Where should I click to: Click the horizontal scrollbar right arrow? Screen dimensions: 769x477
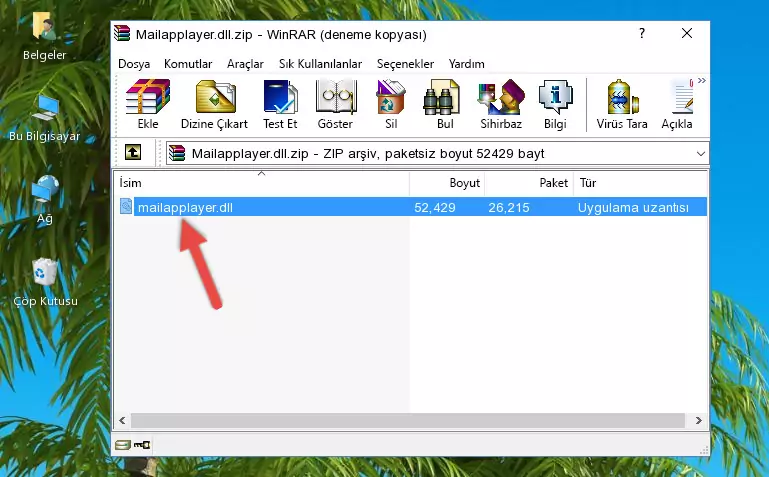698,420
